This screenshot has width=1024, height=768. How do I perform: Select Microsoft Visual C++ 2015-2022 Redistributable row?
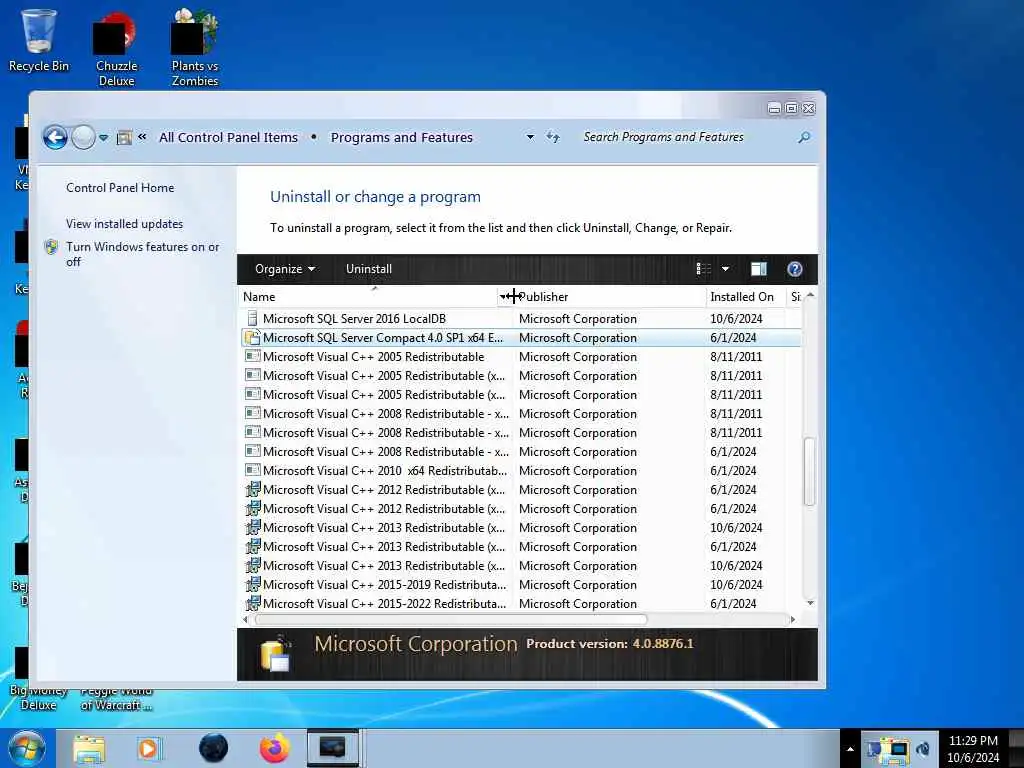(520, 603)
